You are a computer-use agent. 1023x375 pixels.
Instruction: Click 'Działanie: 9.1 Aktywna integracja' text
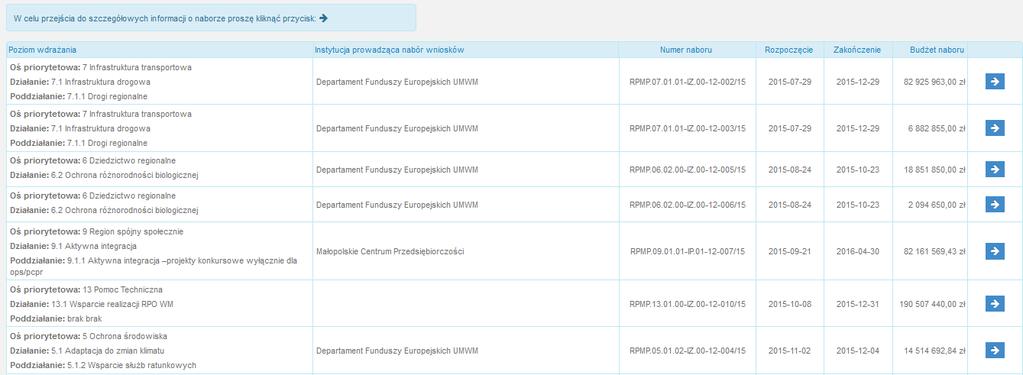(x=73, y=246)
